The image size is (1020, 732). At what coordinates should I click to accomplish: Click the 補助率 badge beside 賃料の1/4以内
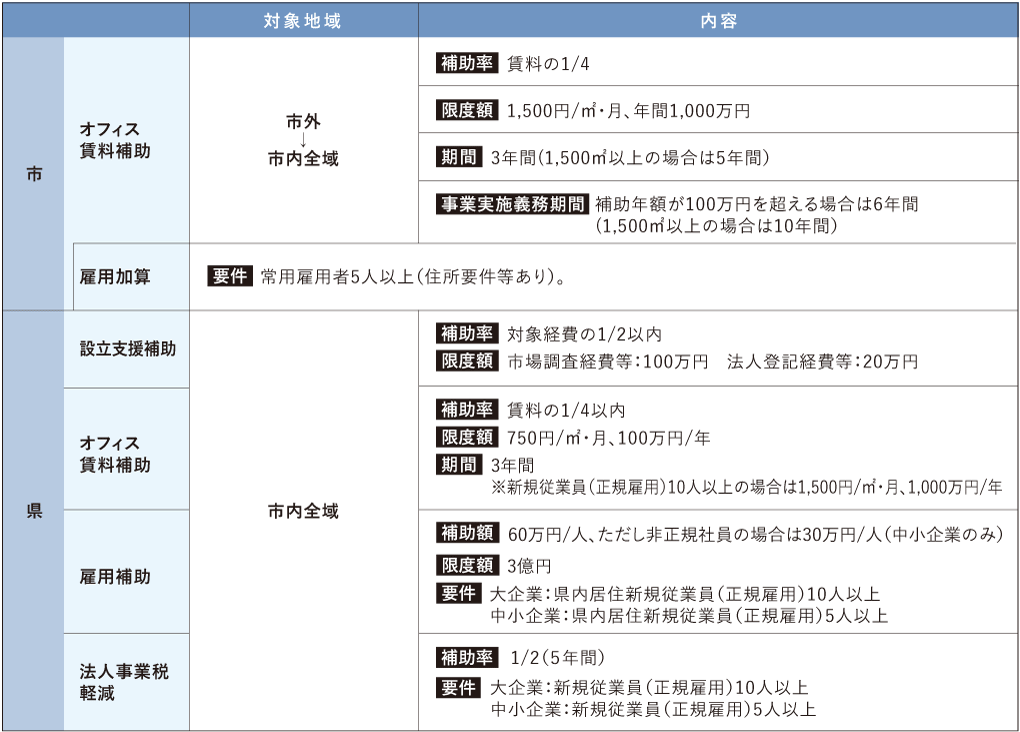(467, 409)
